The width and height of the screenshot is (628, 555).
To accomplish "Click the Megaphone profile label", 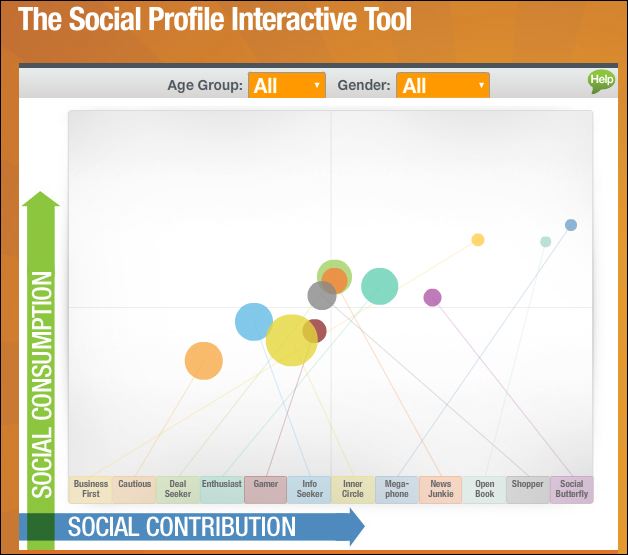I will tap(397, 489).
